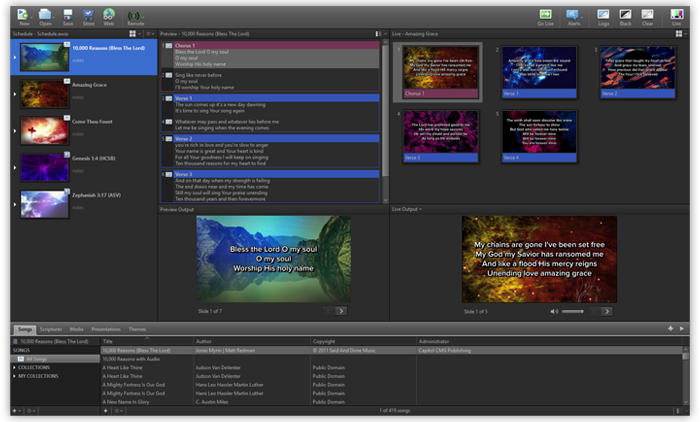700x422 pixels.
Task: Toggle the Logo output button
Action: point(603,16)
